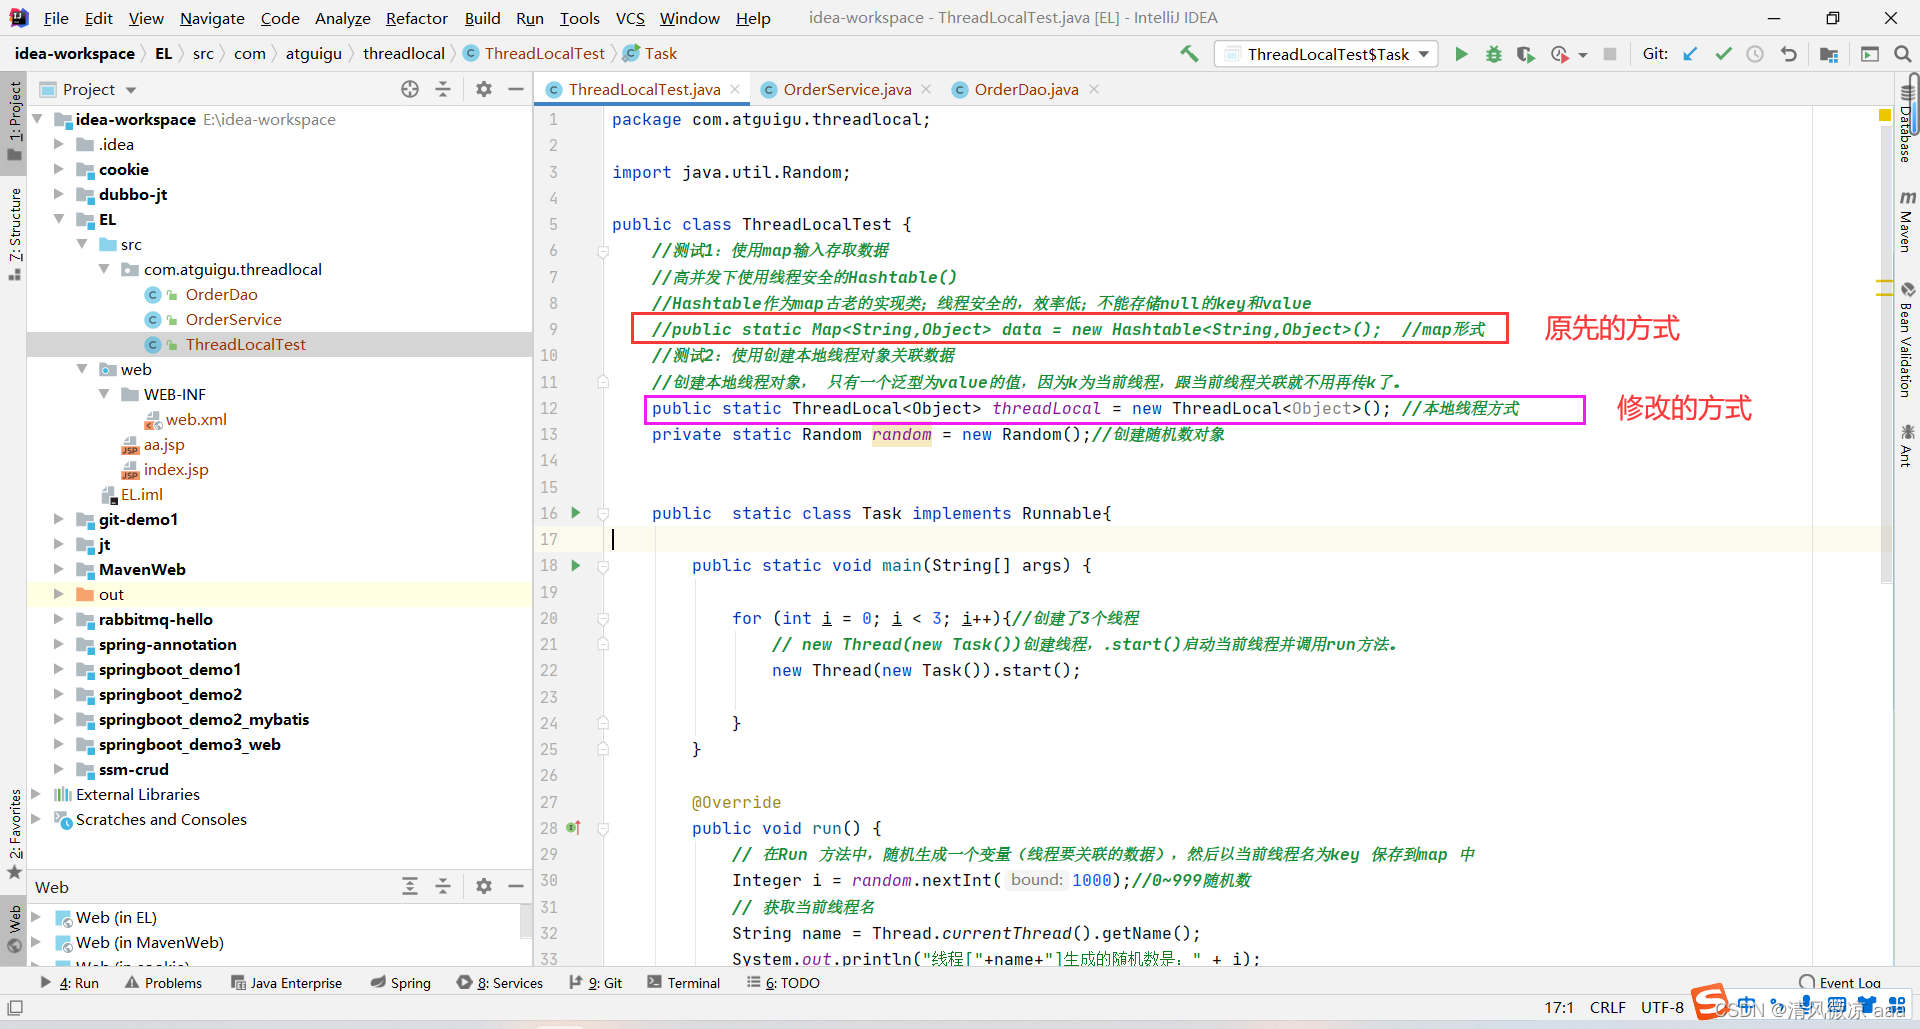The height and width of the screenshot is (1029, 1920).
Task: Open Bean Validation side tool window
Action: coord(1907,340)
